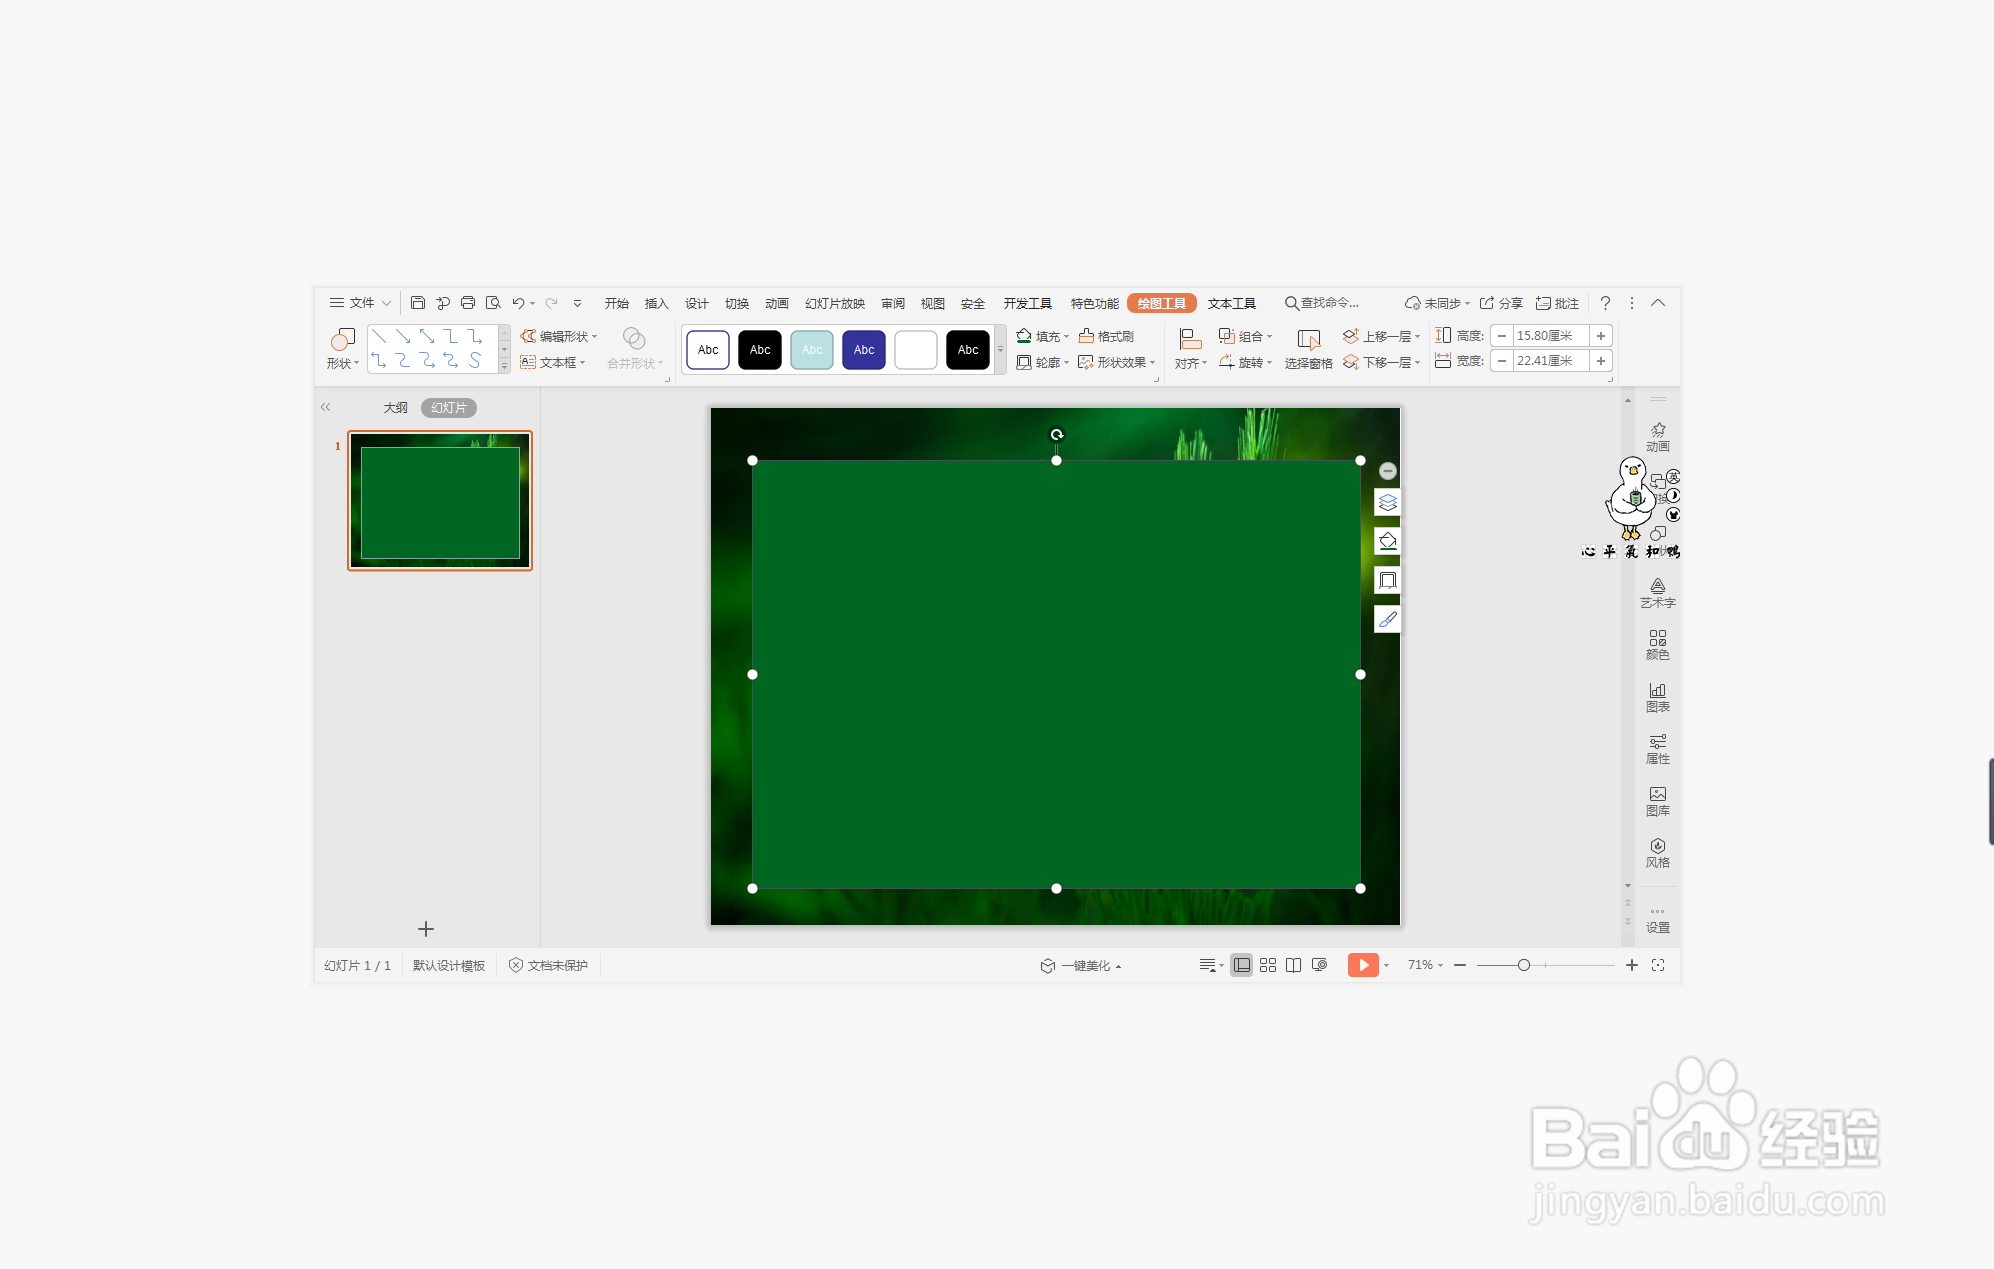Click 编辑形状 edit shape button

pyautogui.click(x=559, y=336)
